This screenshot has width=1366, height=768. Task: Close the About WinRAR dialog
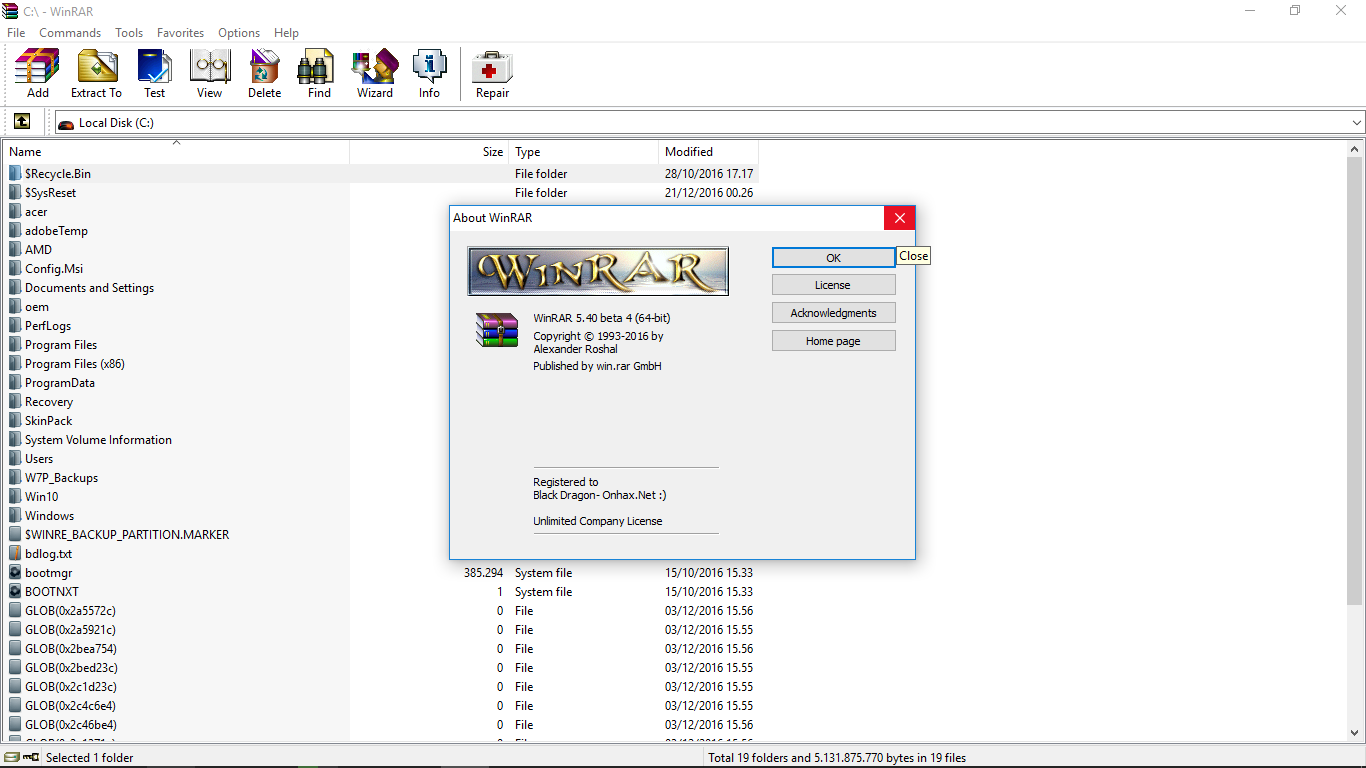899,217
